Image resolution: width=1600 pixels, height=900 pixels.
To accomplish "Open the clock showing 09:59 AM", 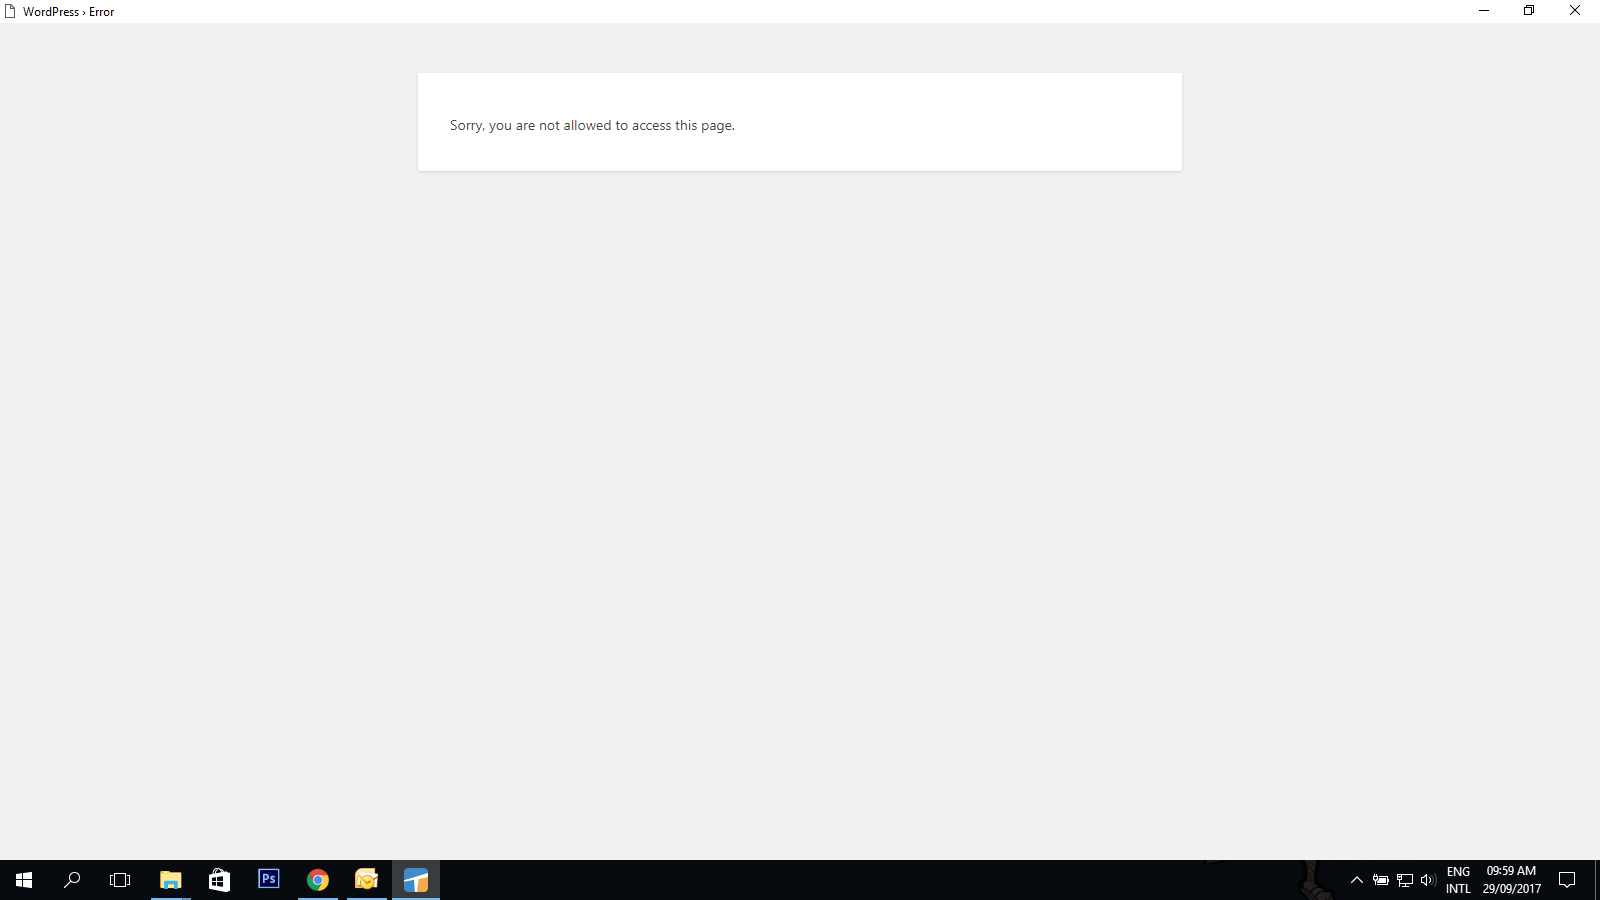I will [x=1512, y=880].
